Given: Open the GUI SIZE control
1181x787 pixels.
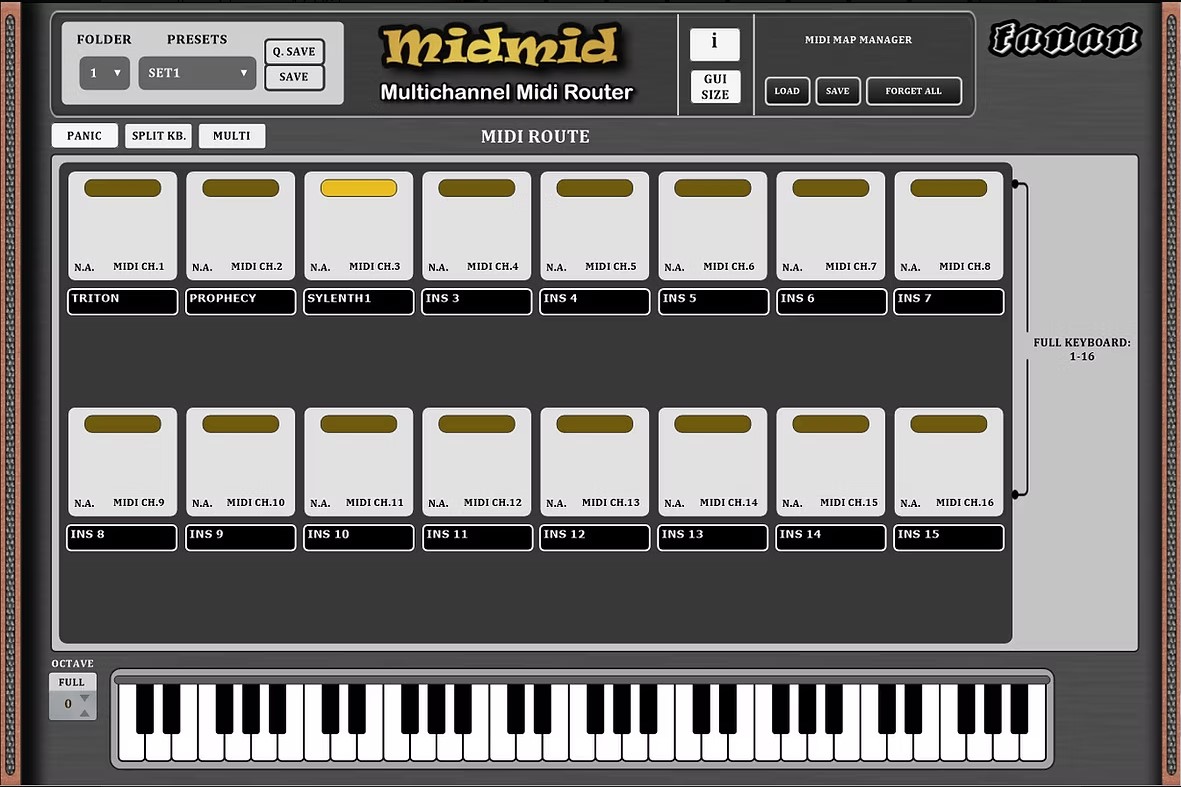Looking at the screenshot, I should [x=714, y=87].
